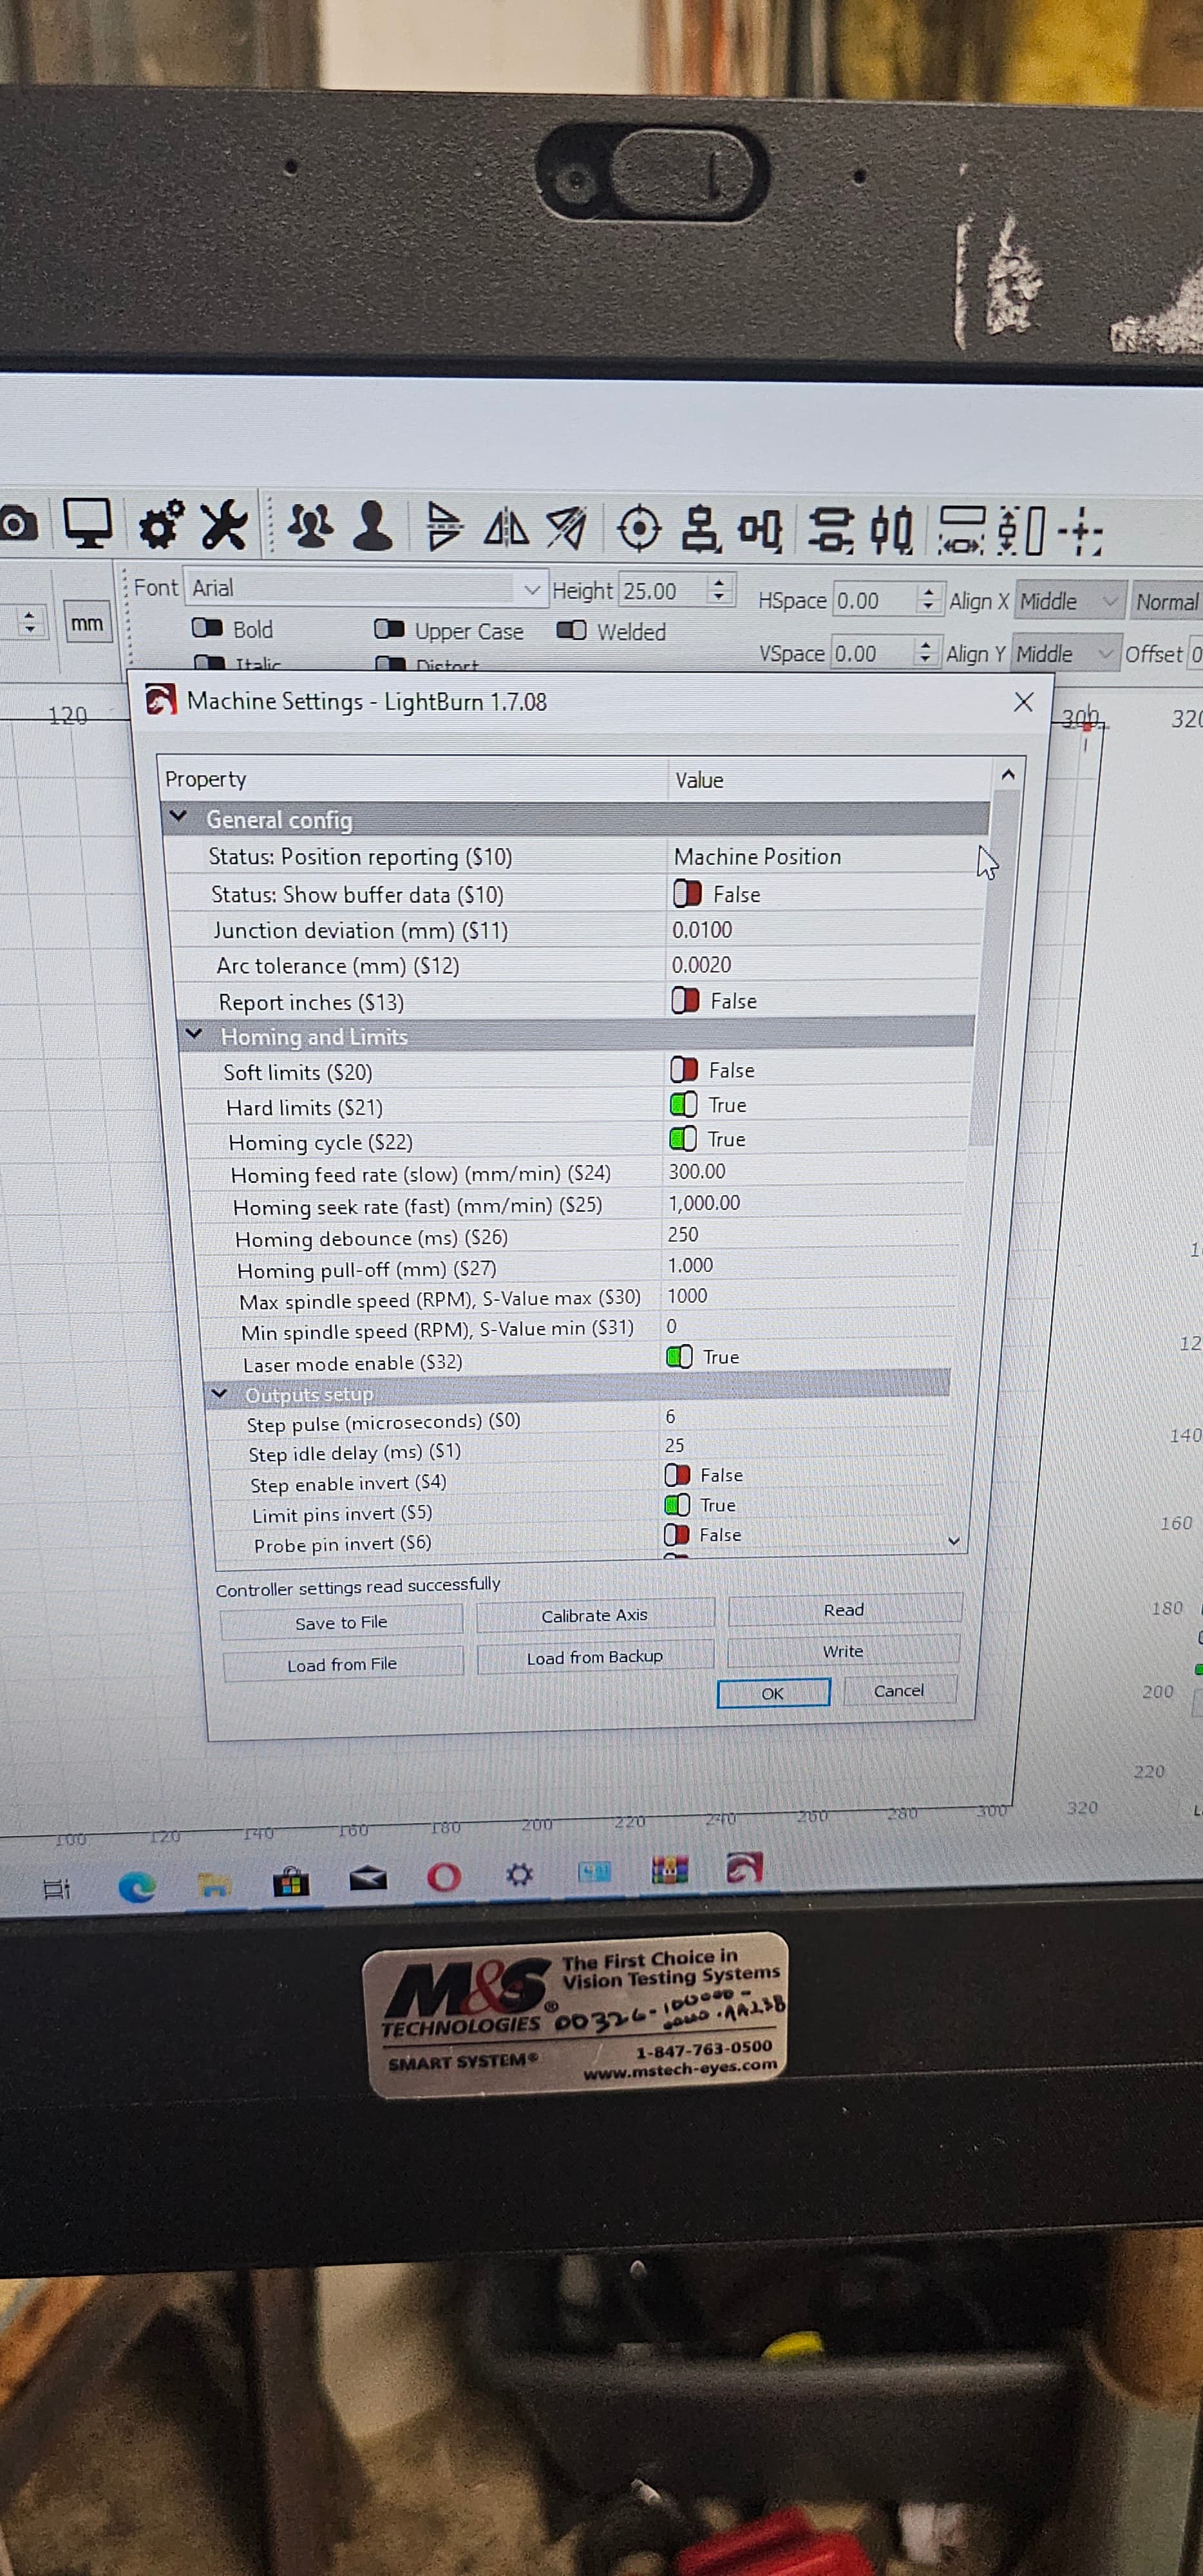The width and height of the screenshot is (1203, 2576).
Task: Click the Height field showing 25.00
Action: coord(662,590)
